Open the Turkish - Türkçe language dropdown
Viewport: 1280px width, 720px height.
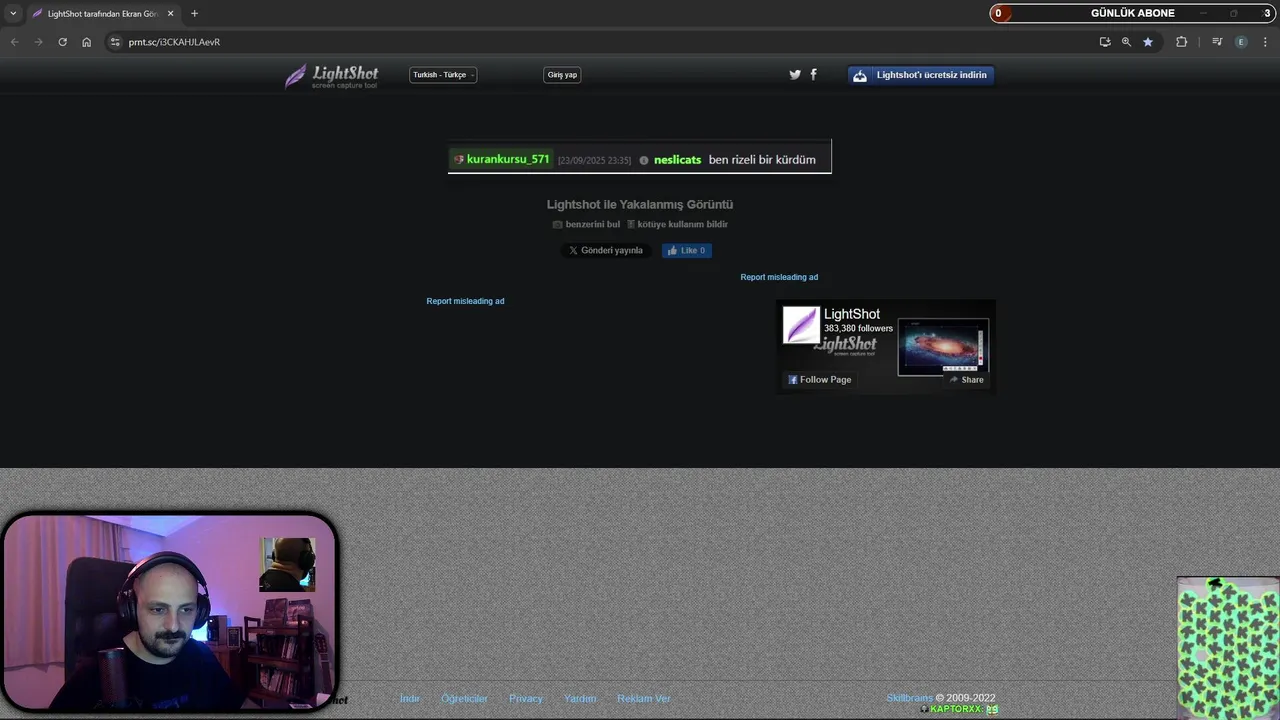443,75
